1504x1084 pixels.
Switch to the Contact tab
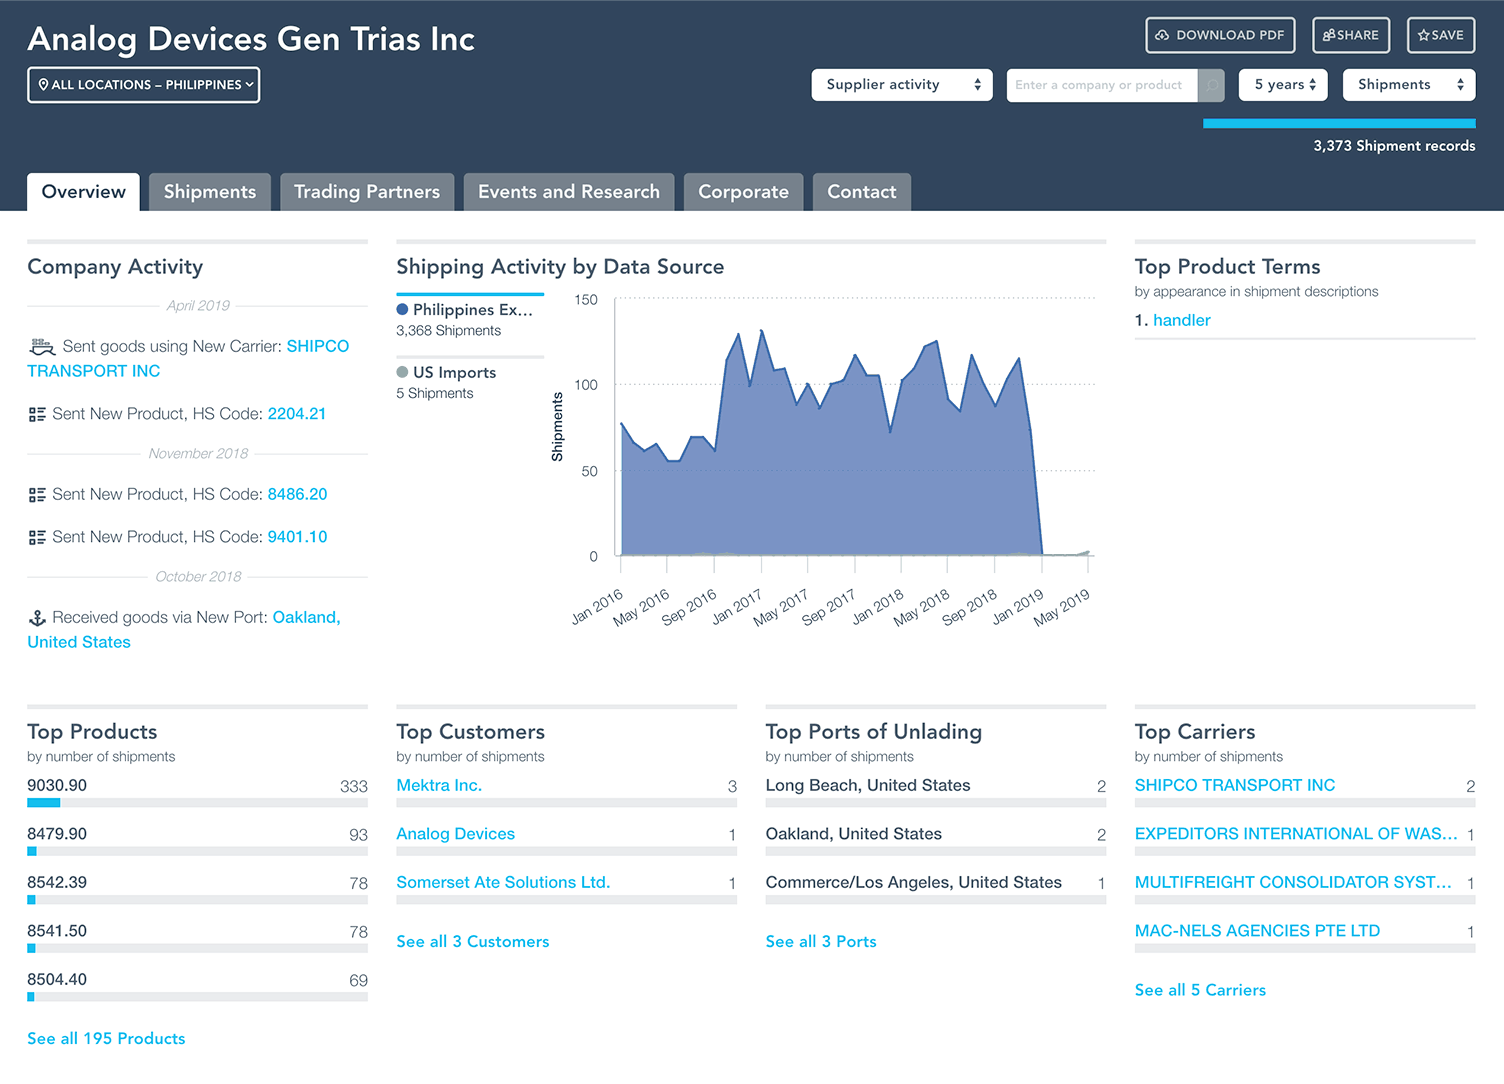pos(862,192)
